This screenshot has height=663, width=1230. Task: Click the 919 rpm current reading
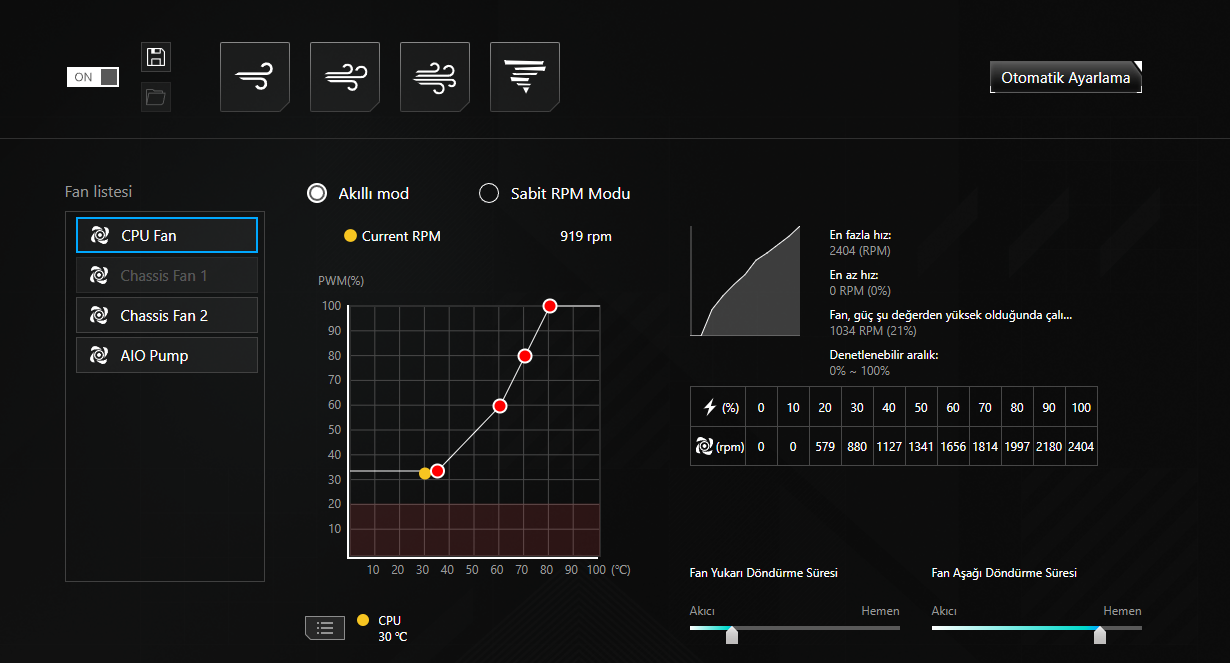point(586,236)
